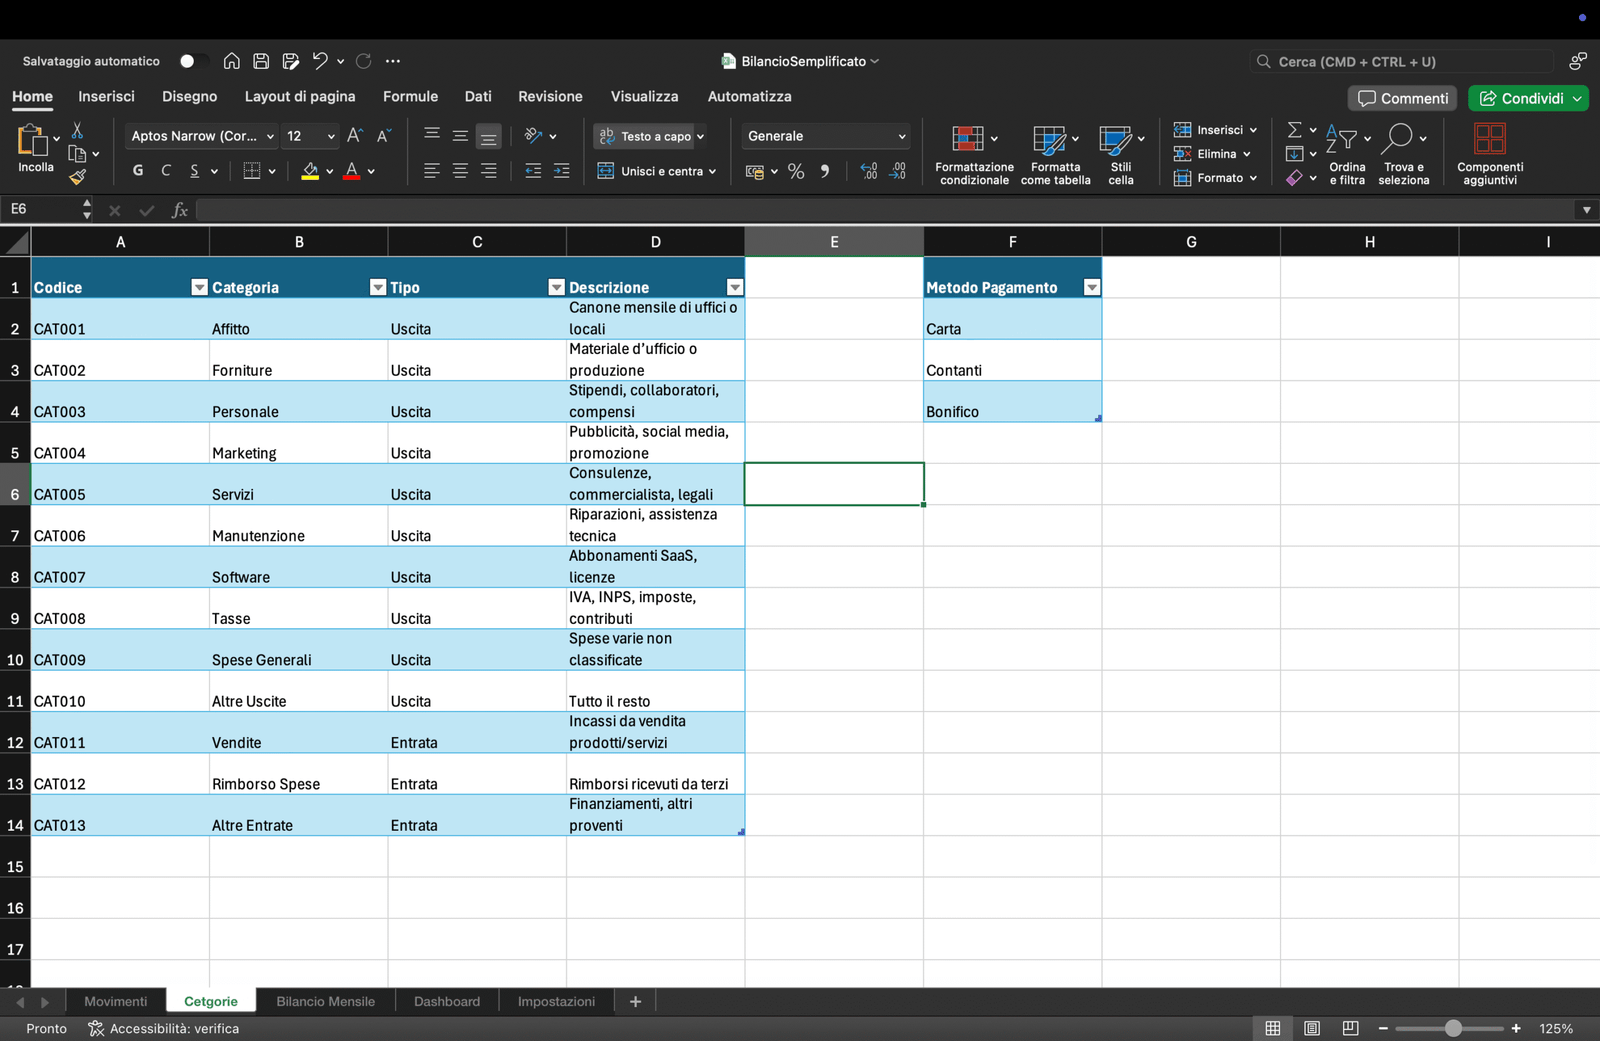Toggle Salvataggio automatico switch
Viewport: 1600px width, 1041px height.
click(x=190, y=61)
